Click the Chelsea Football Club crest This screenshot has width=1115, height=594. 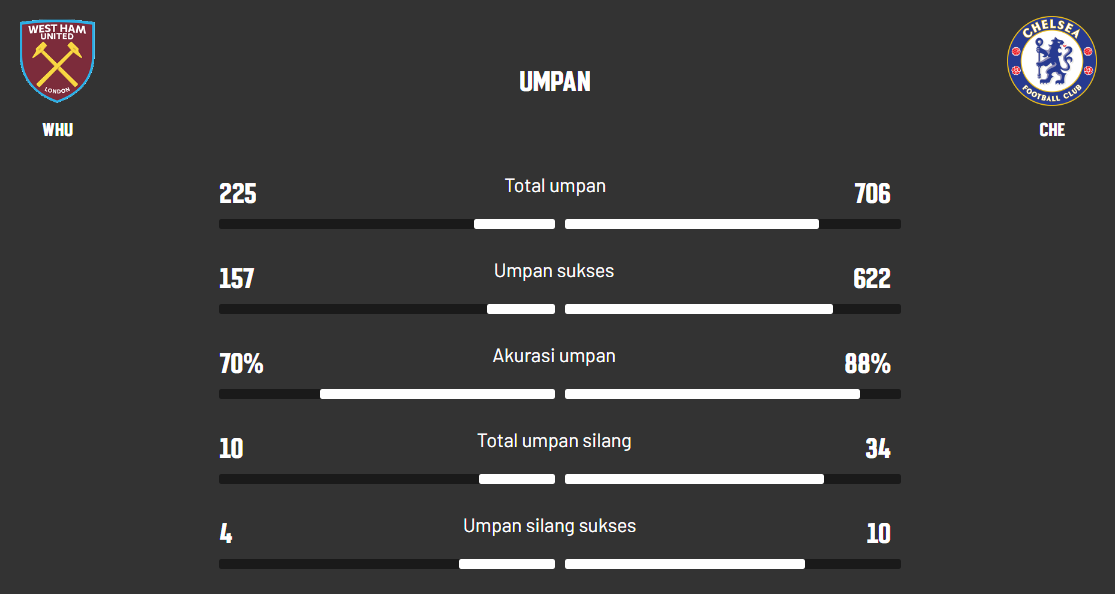[x=1051, y=61]
